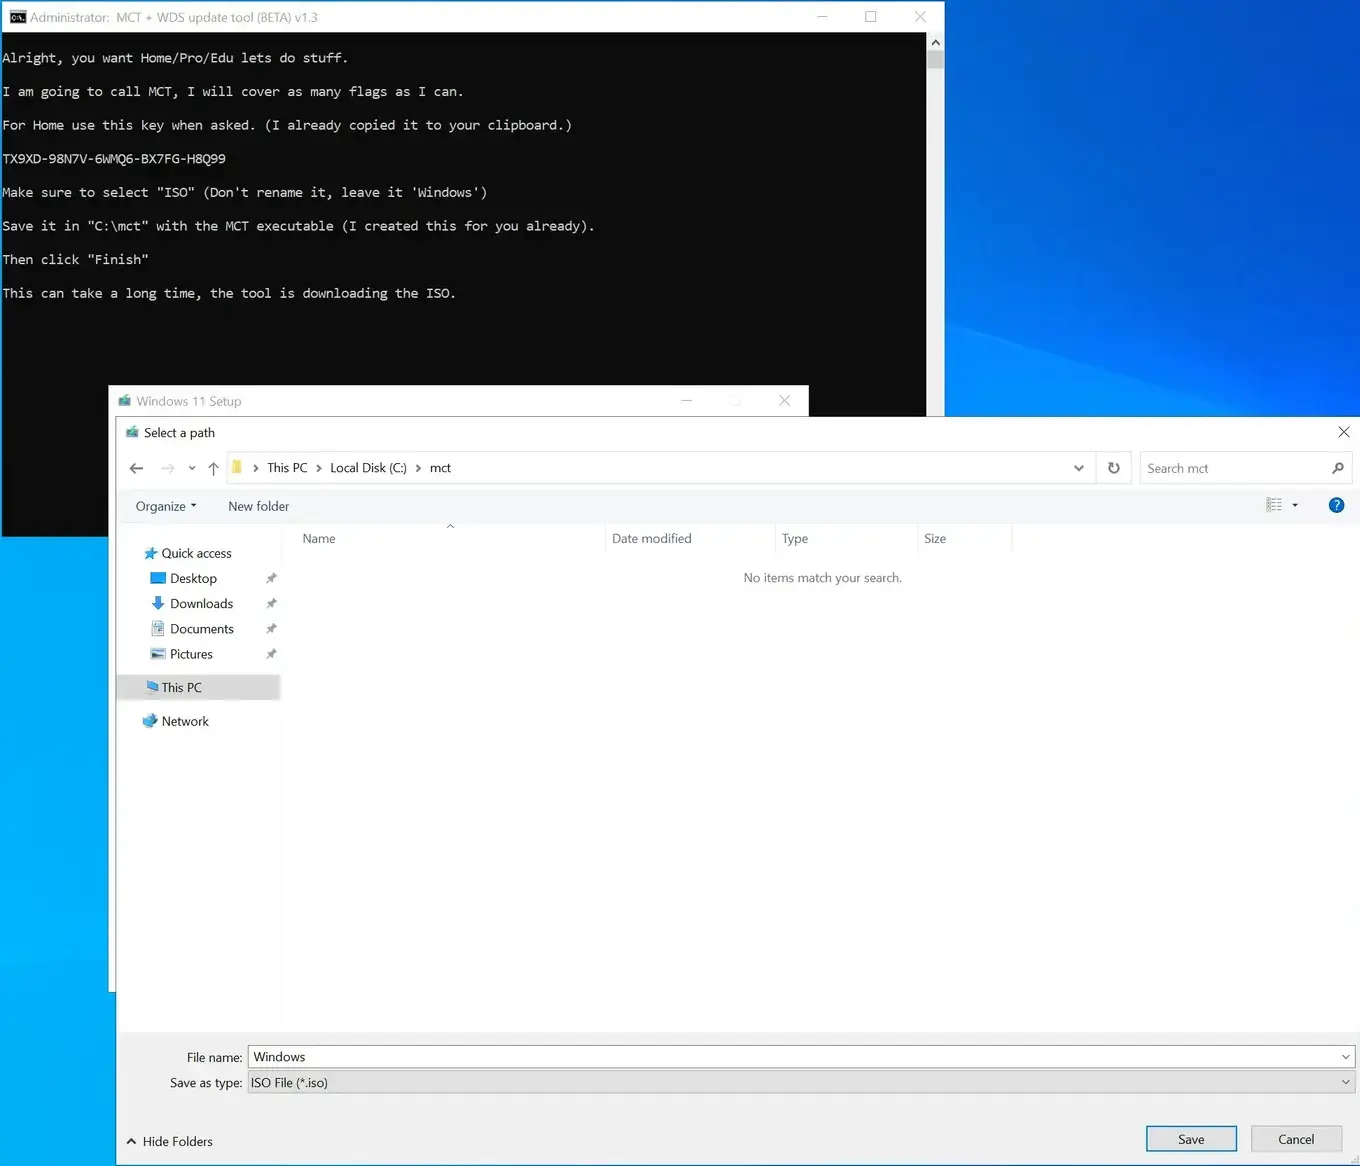This screenshot has height=1166, width=1360.
Task: Expand chevron after This PC breadcrumb
Action: point(319,468)
